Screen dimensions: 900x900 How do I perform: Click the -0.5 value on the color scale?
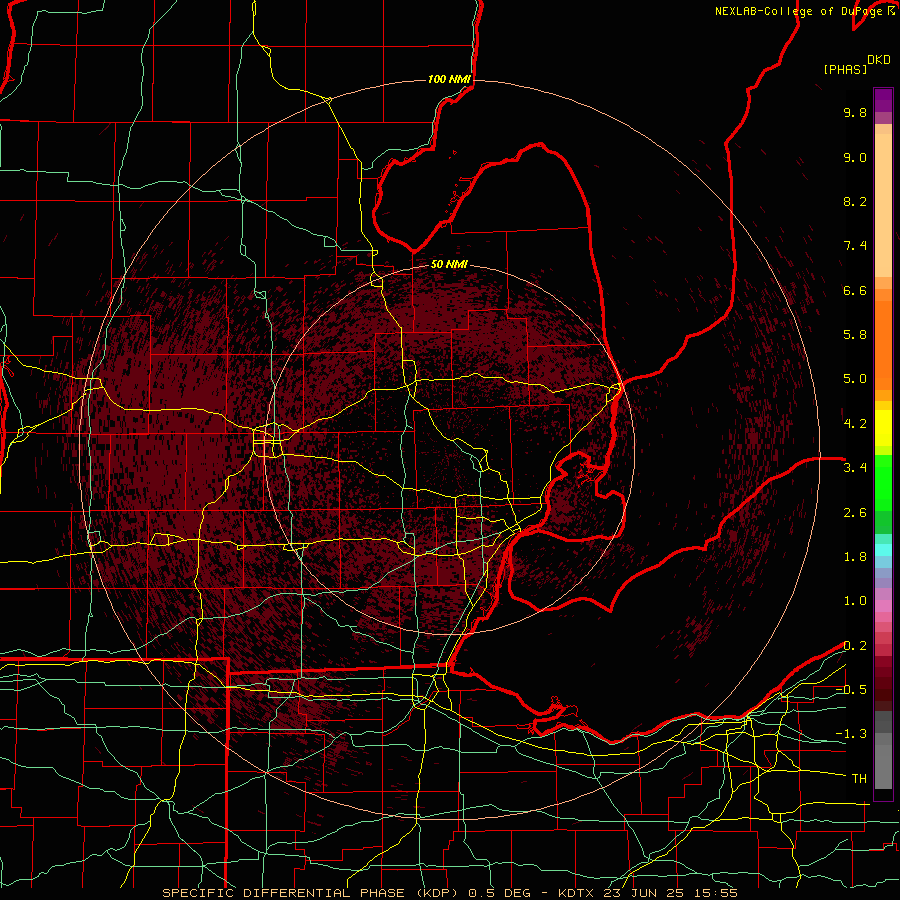pos(851,690)
